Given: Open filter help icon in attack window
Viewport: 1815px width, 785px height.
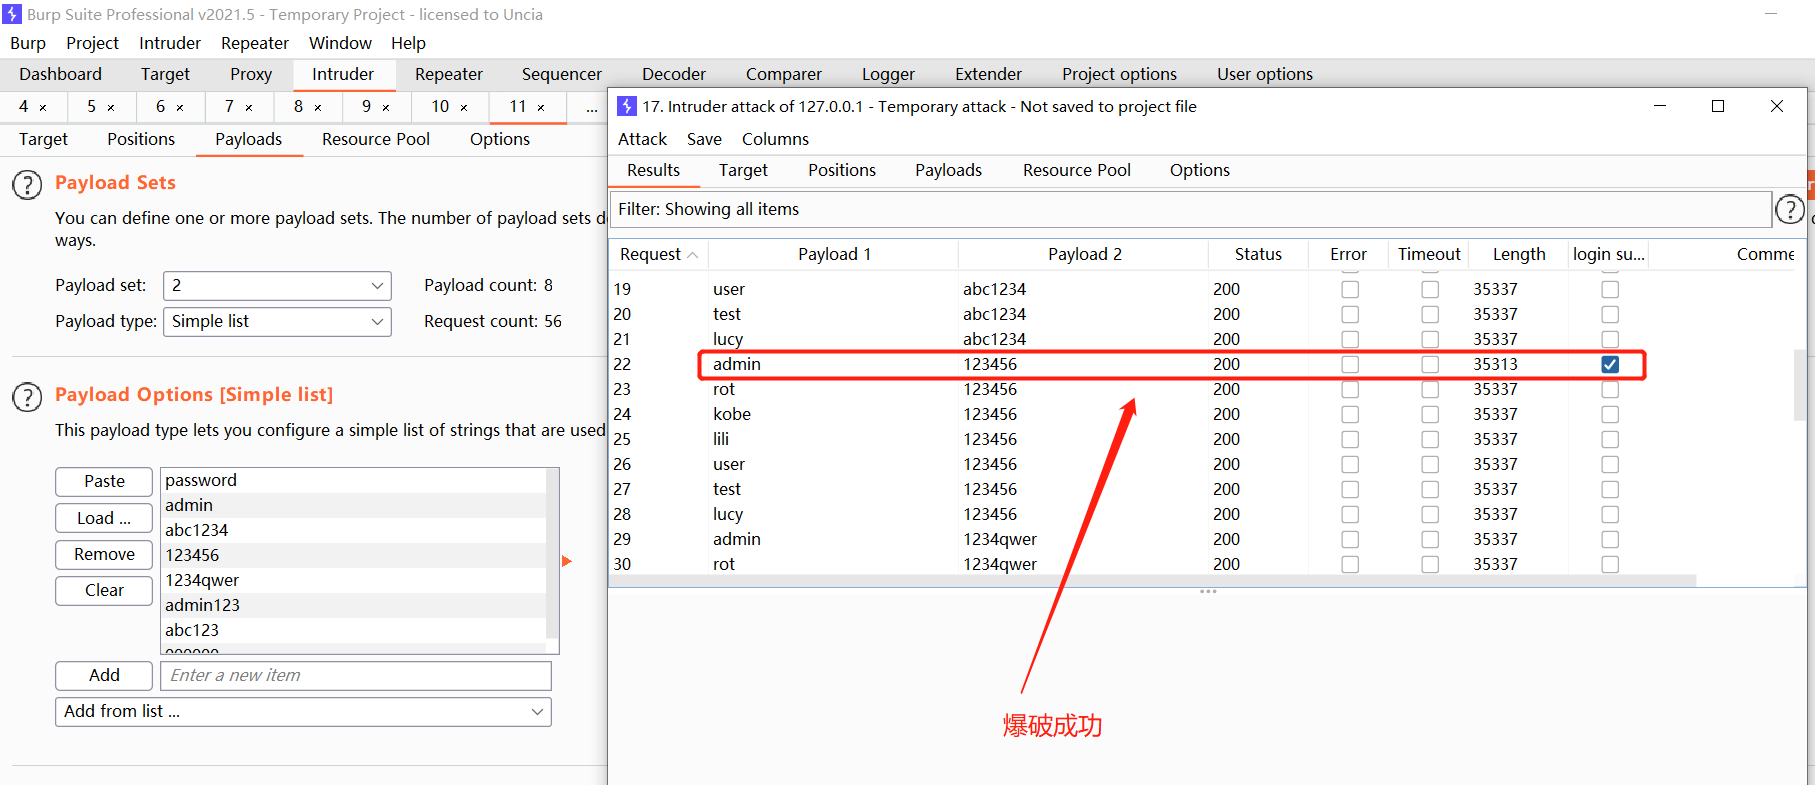Looking at the screenshot, I should [1789, 210].
